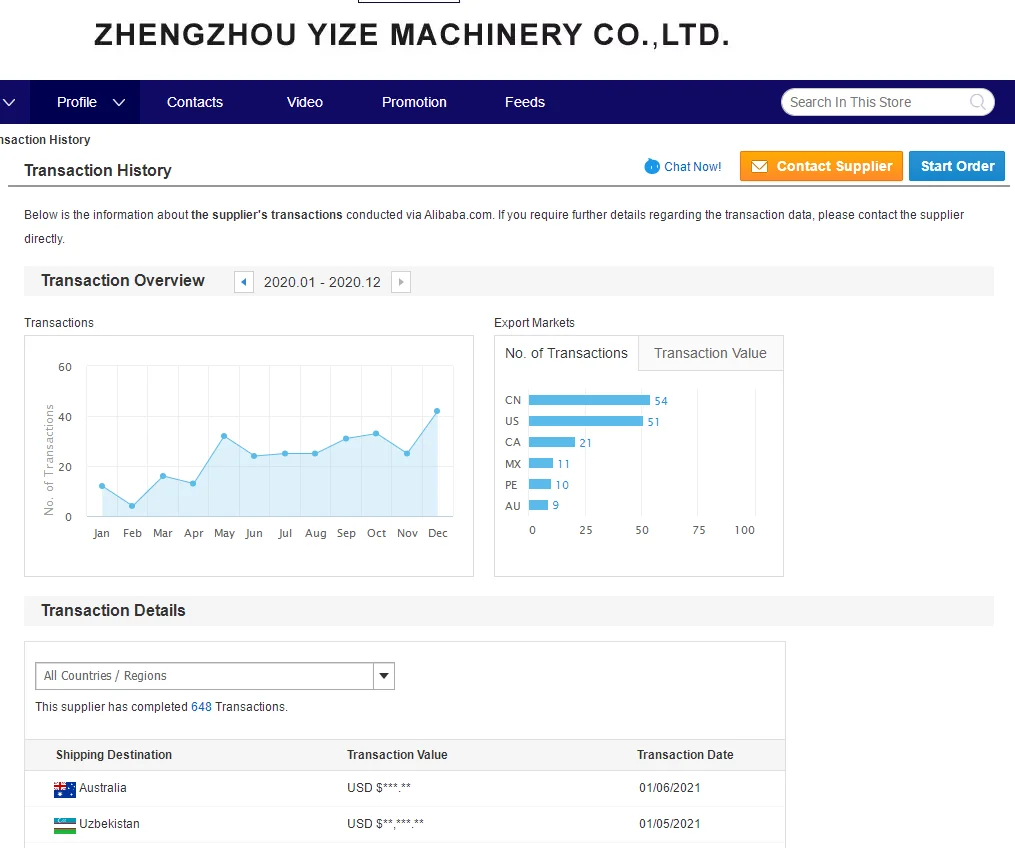1015x848 pixels.
Task: Open the Video page
Action: 305,102
